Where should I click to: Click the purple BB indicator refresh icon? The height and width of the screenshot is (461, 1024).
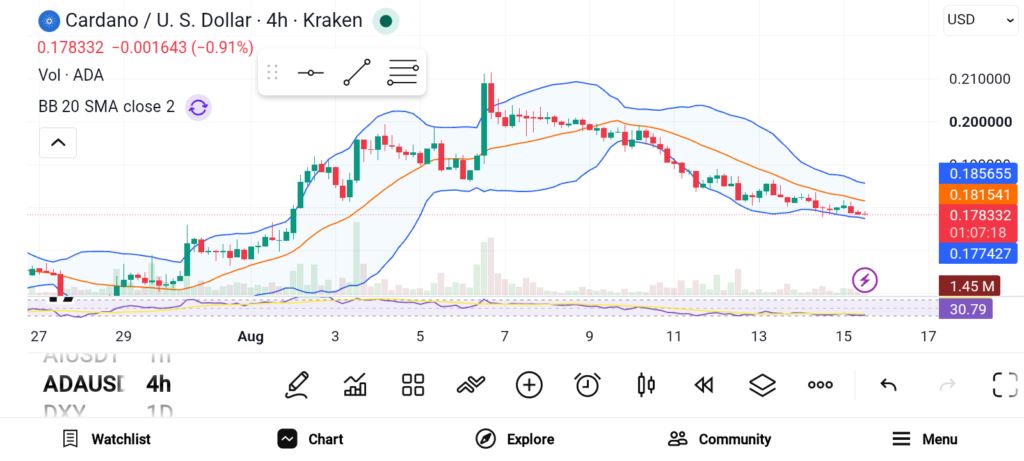[198, 107]
